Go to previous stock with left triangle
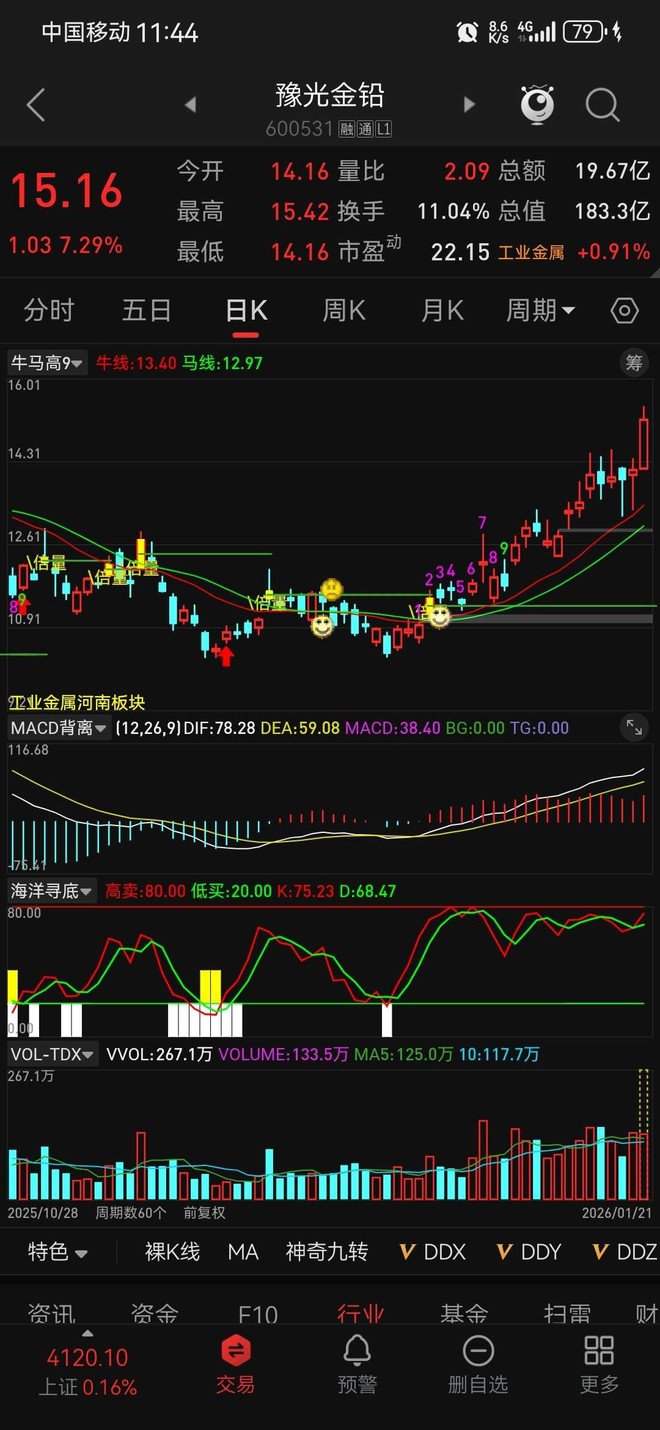The image size is (660, 1430). click(x=190, y=104)
